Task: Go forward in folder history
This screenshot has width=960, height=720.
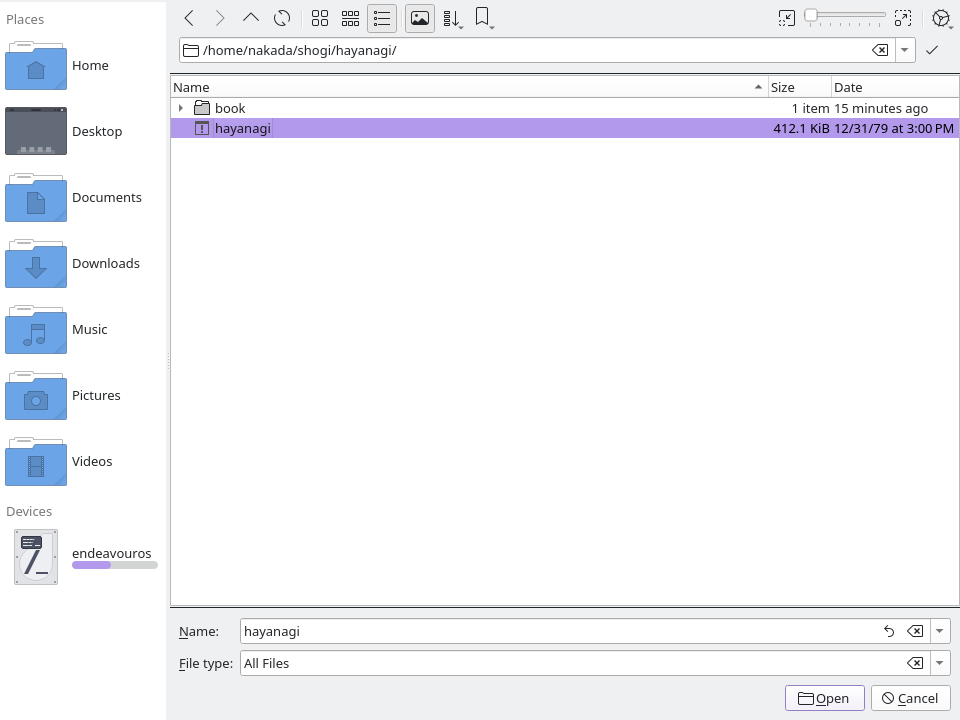Action: click(x=220, y=18)
